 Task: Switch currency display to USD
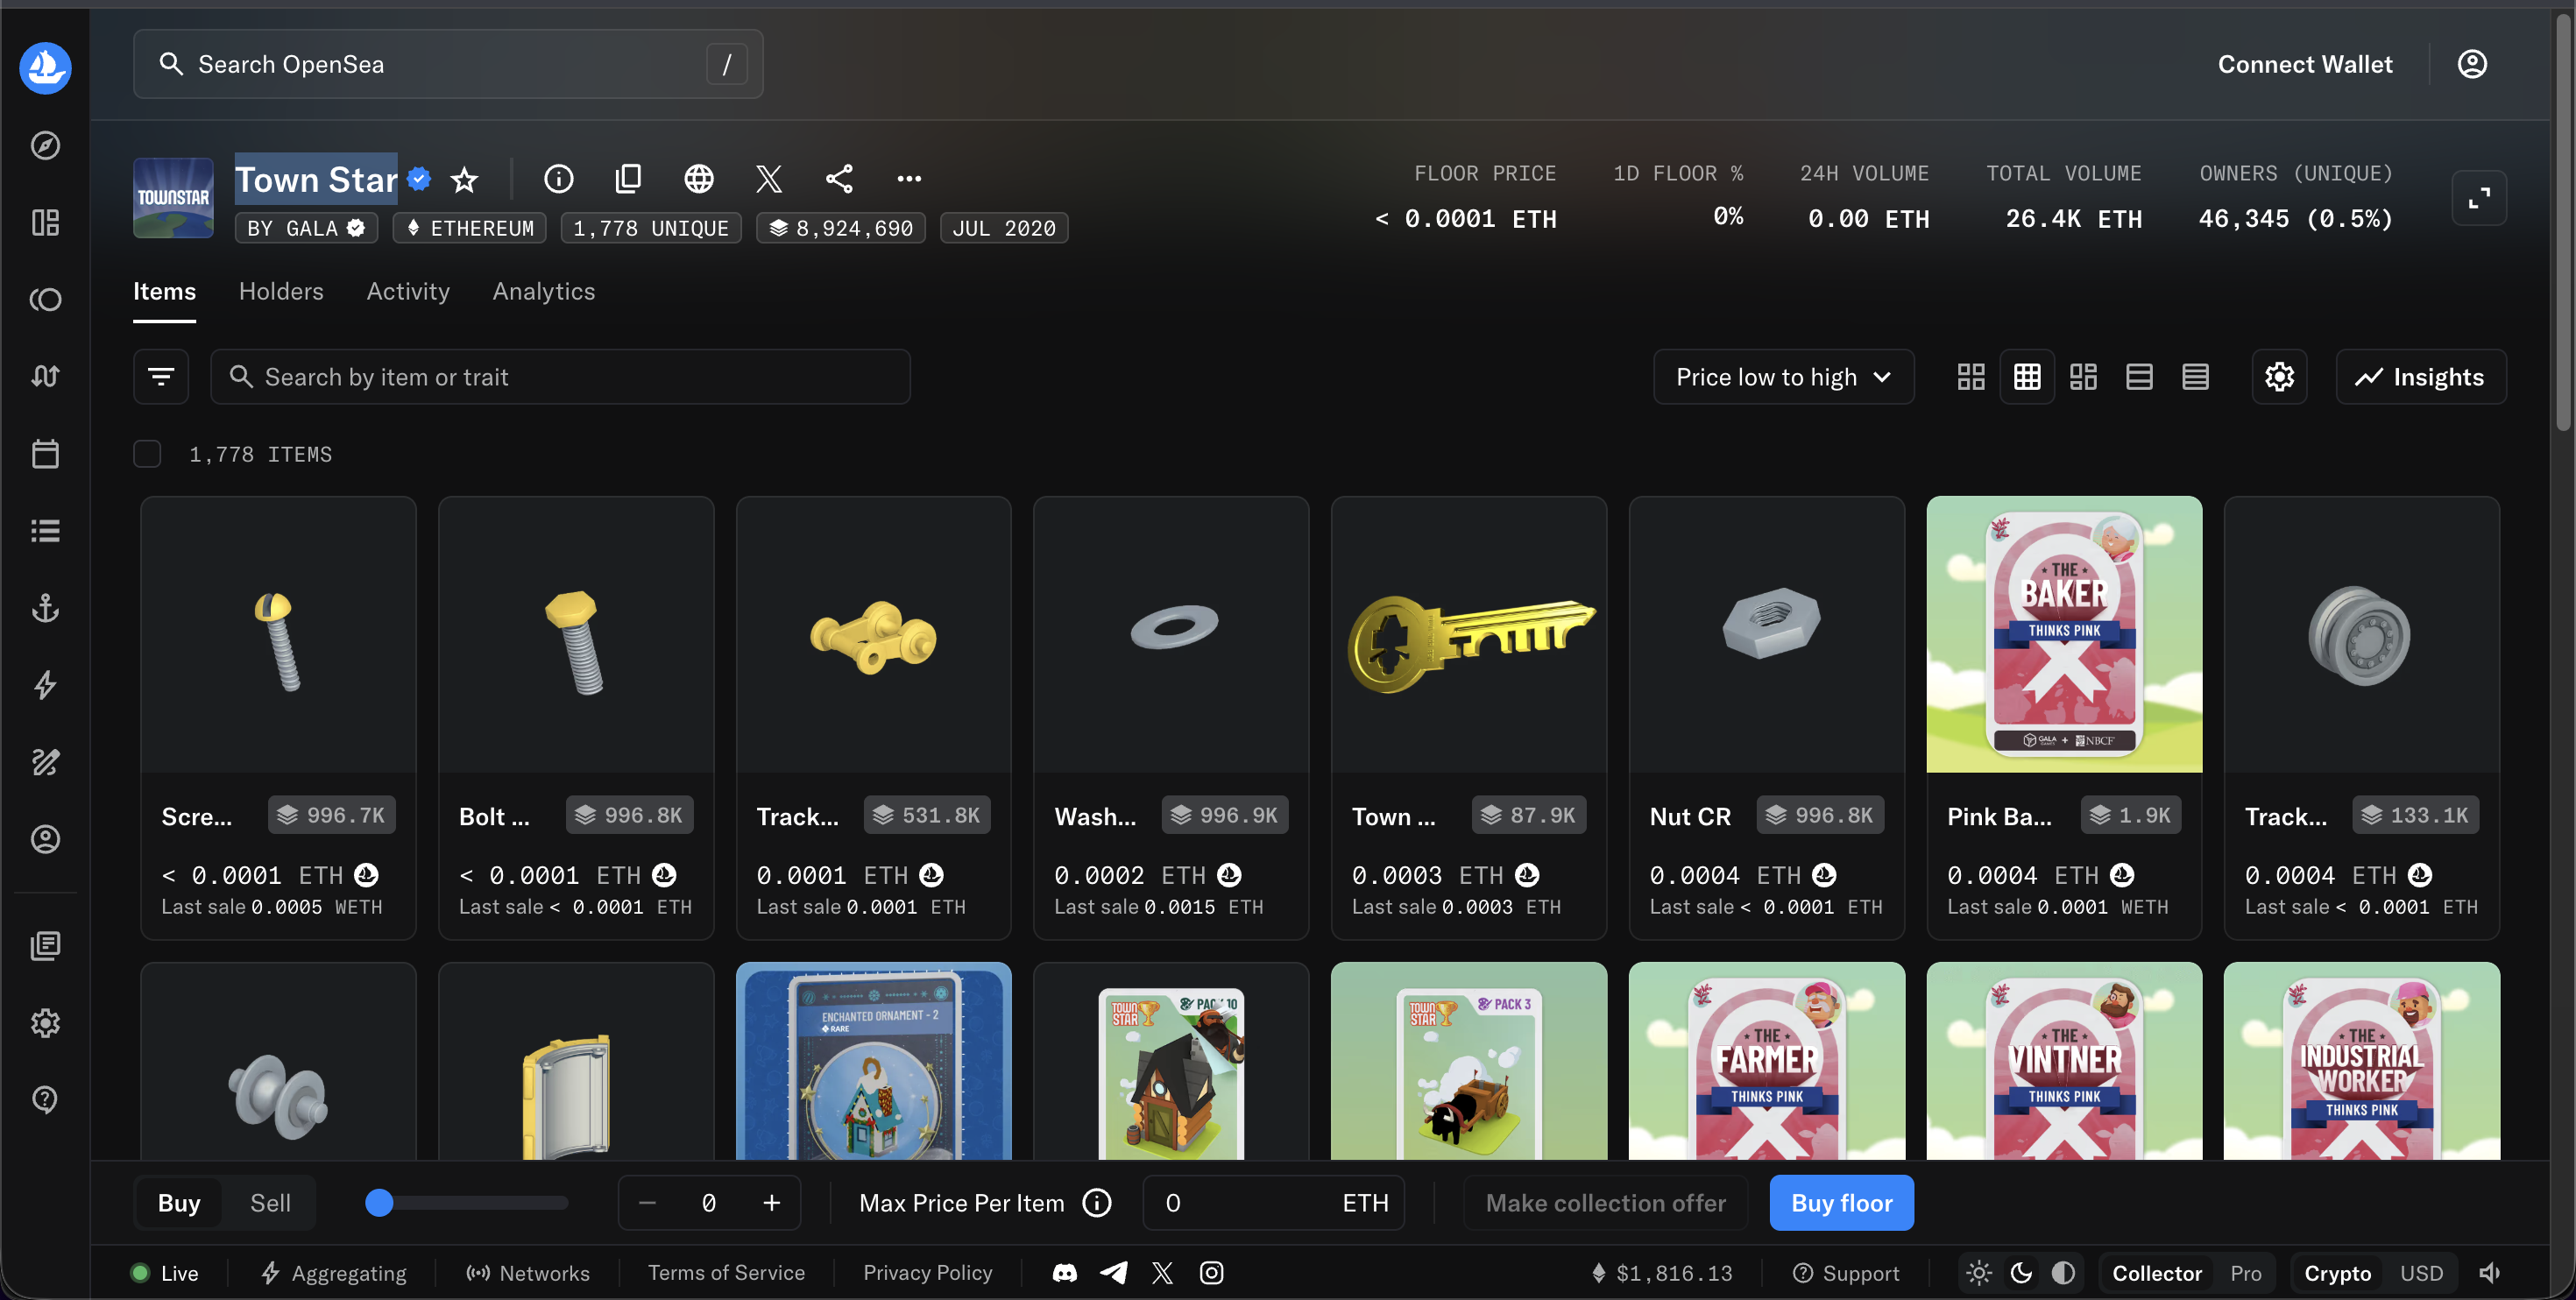coord(2421,1273)
